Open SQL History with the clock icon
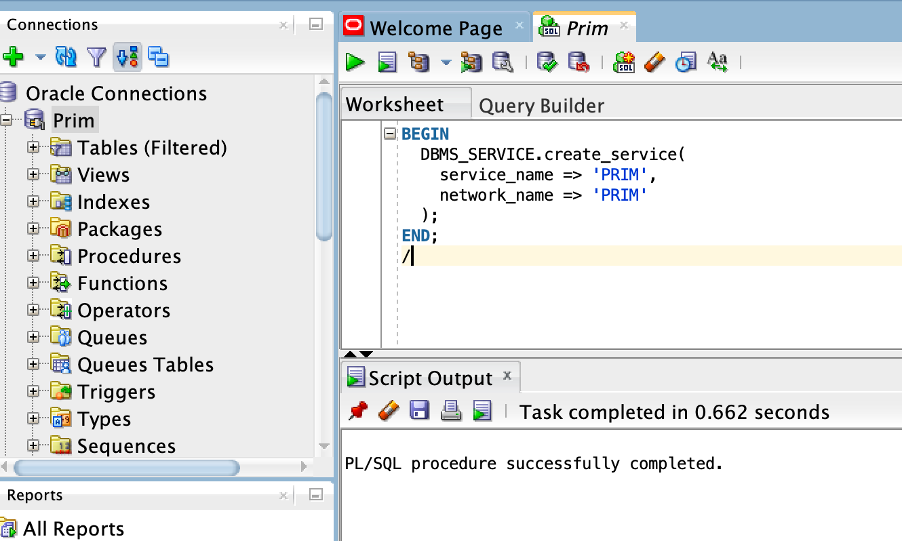The width and height of the screenshot is (902, 542). tap(686, 62)
